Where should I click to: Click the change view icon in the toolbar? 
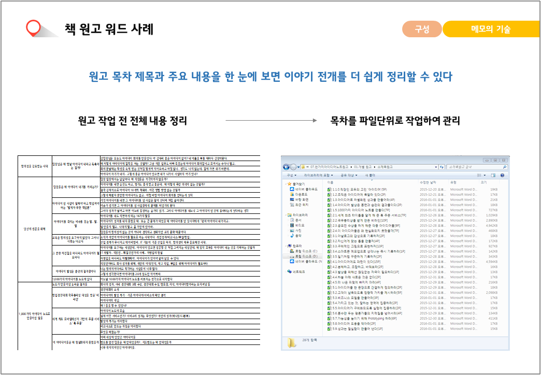coord(479,175)
